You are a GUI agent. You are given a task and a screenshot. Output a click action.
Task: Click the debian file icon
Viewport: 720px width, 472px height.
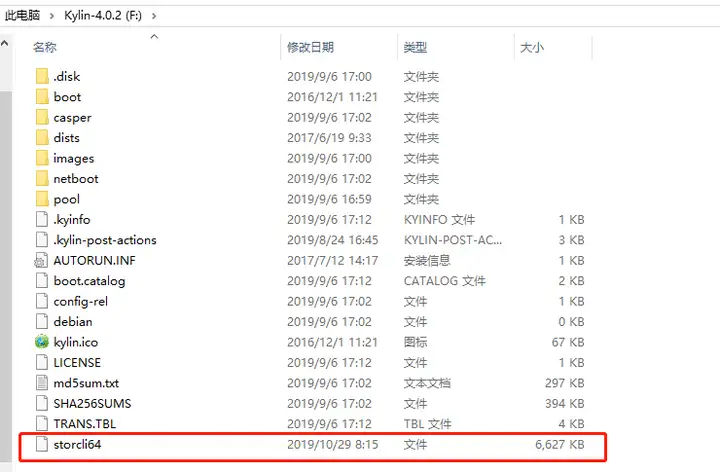(42, 322)
